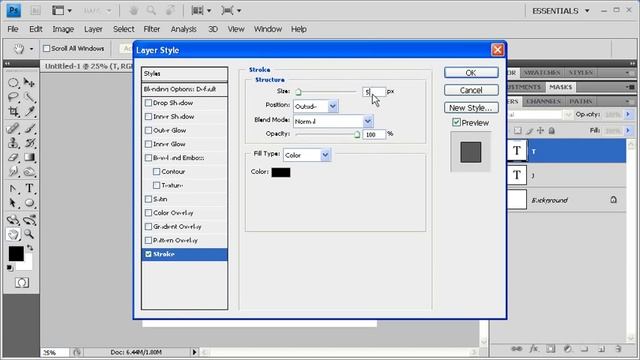Click the stroke Size input field
The height and width of the screenshot is (360, 640).
pos(374,92)
